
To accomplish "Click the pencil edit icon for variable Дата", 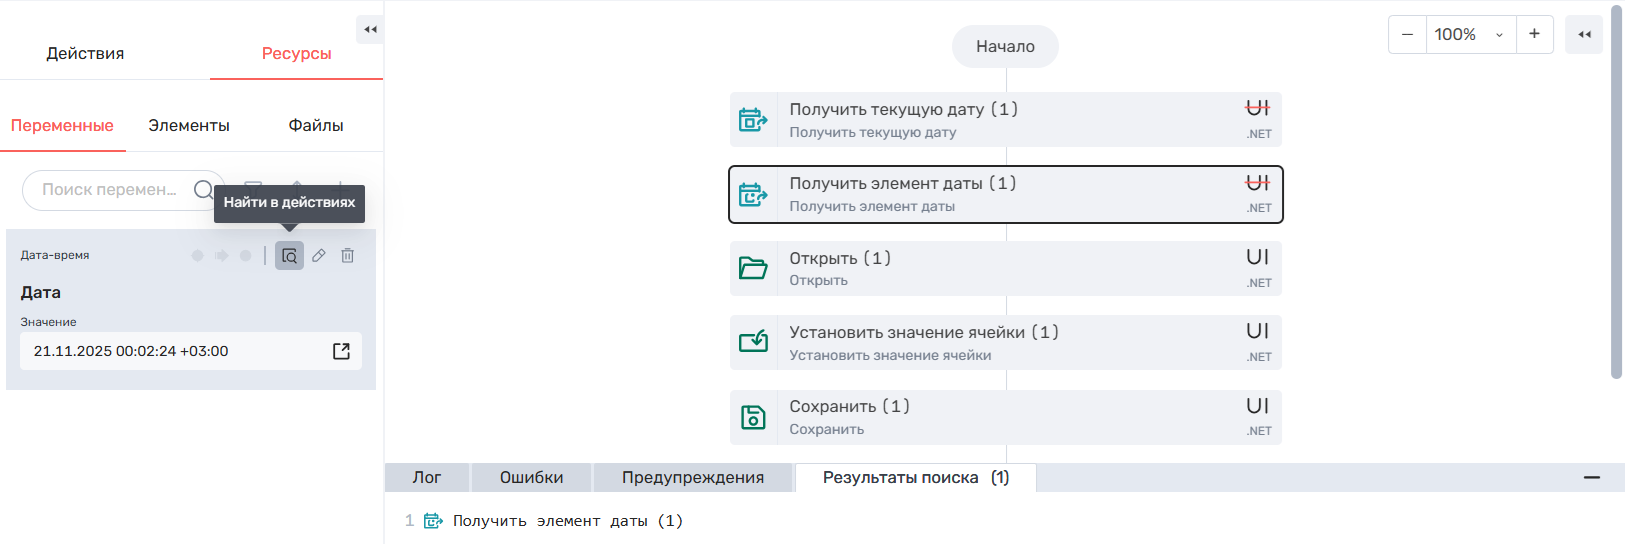I will click(x=319, y=256).
